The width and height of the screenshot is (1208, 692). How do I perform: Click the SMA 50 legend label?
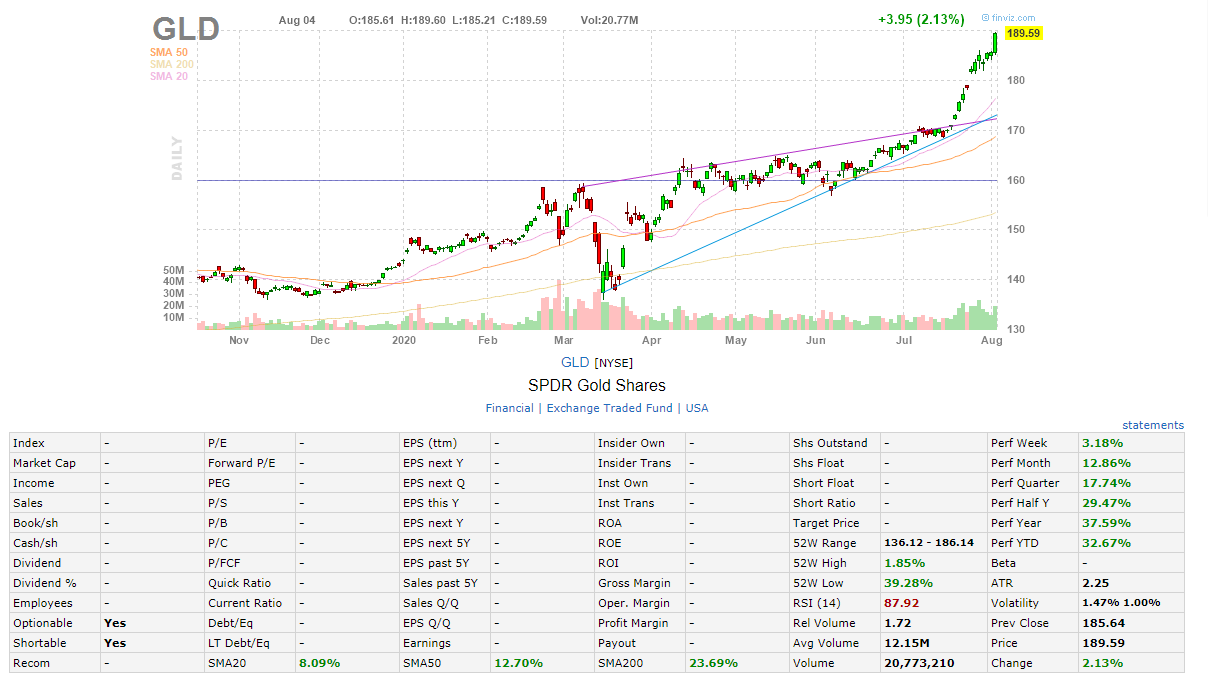tap(168, 52)
